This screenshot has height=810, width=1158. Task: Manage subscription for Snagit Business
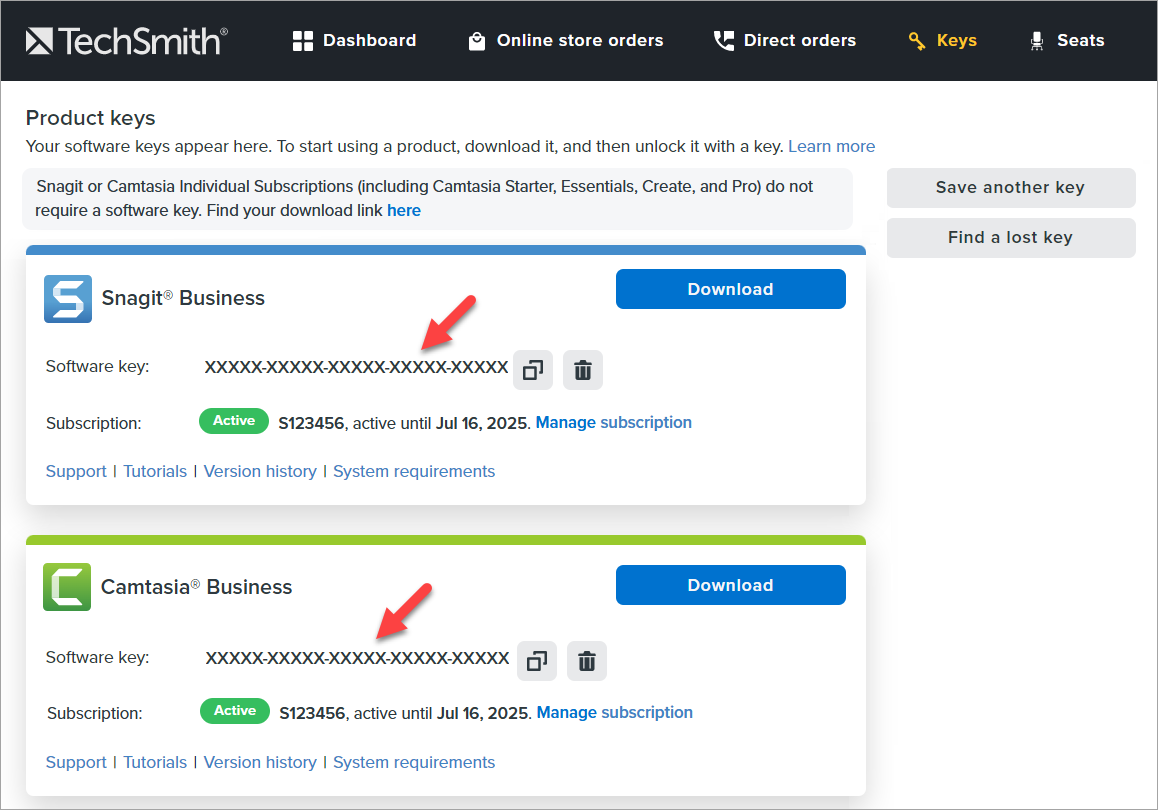pyautogui.click(x=613, y=423)
